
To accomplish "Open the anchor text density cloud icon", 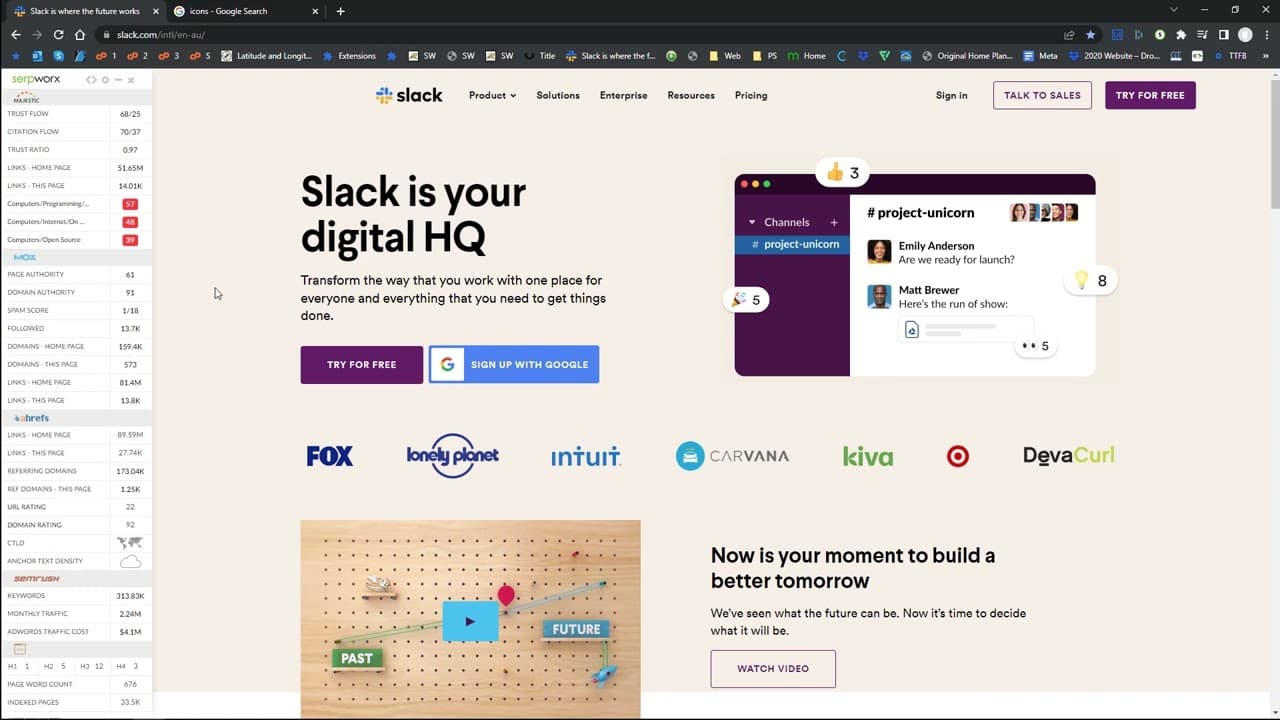I will 130,561.
